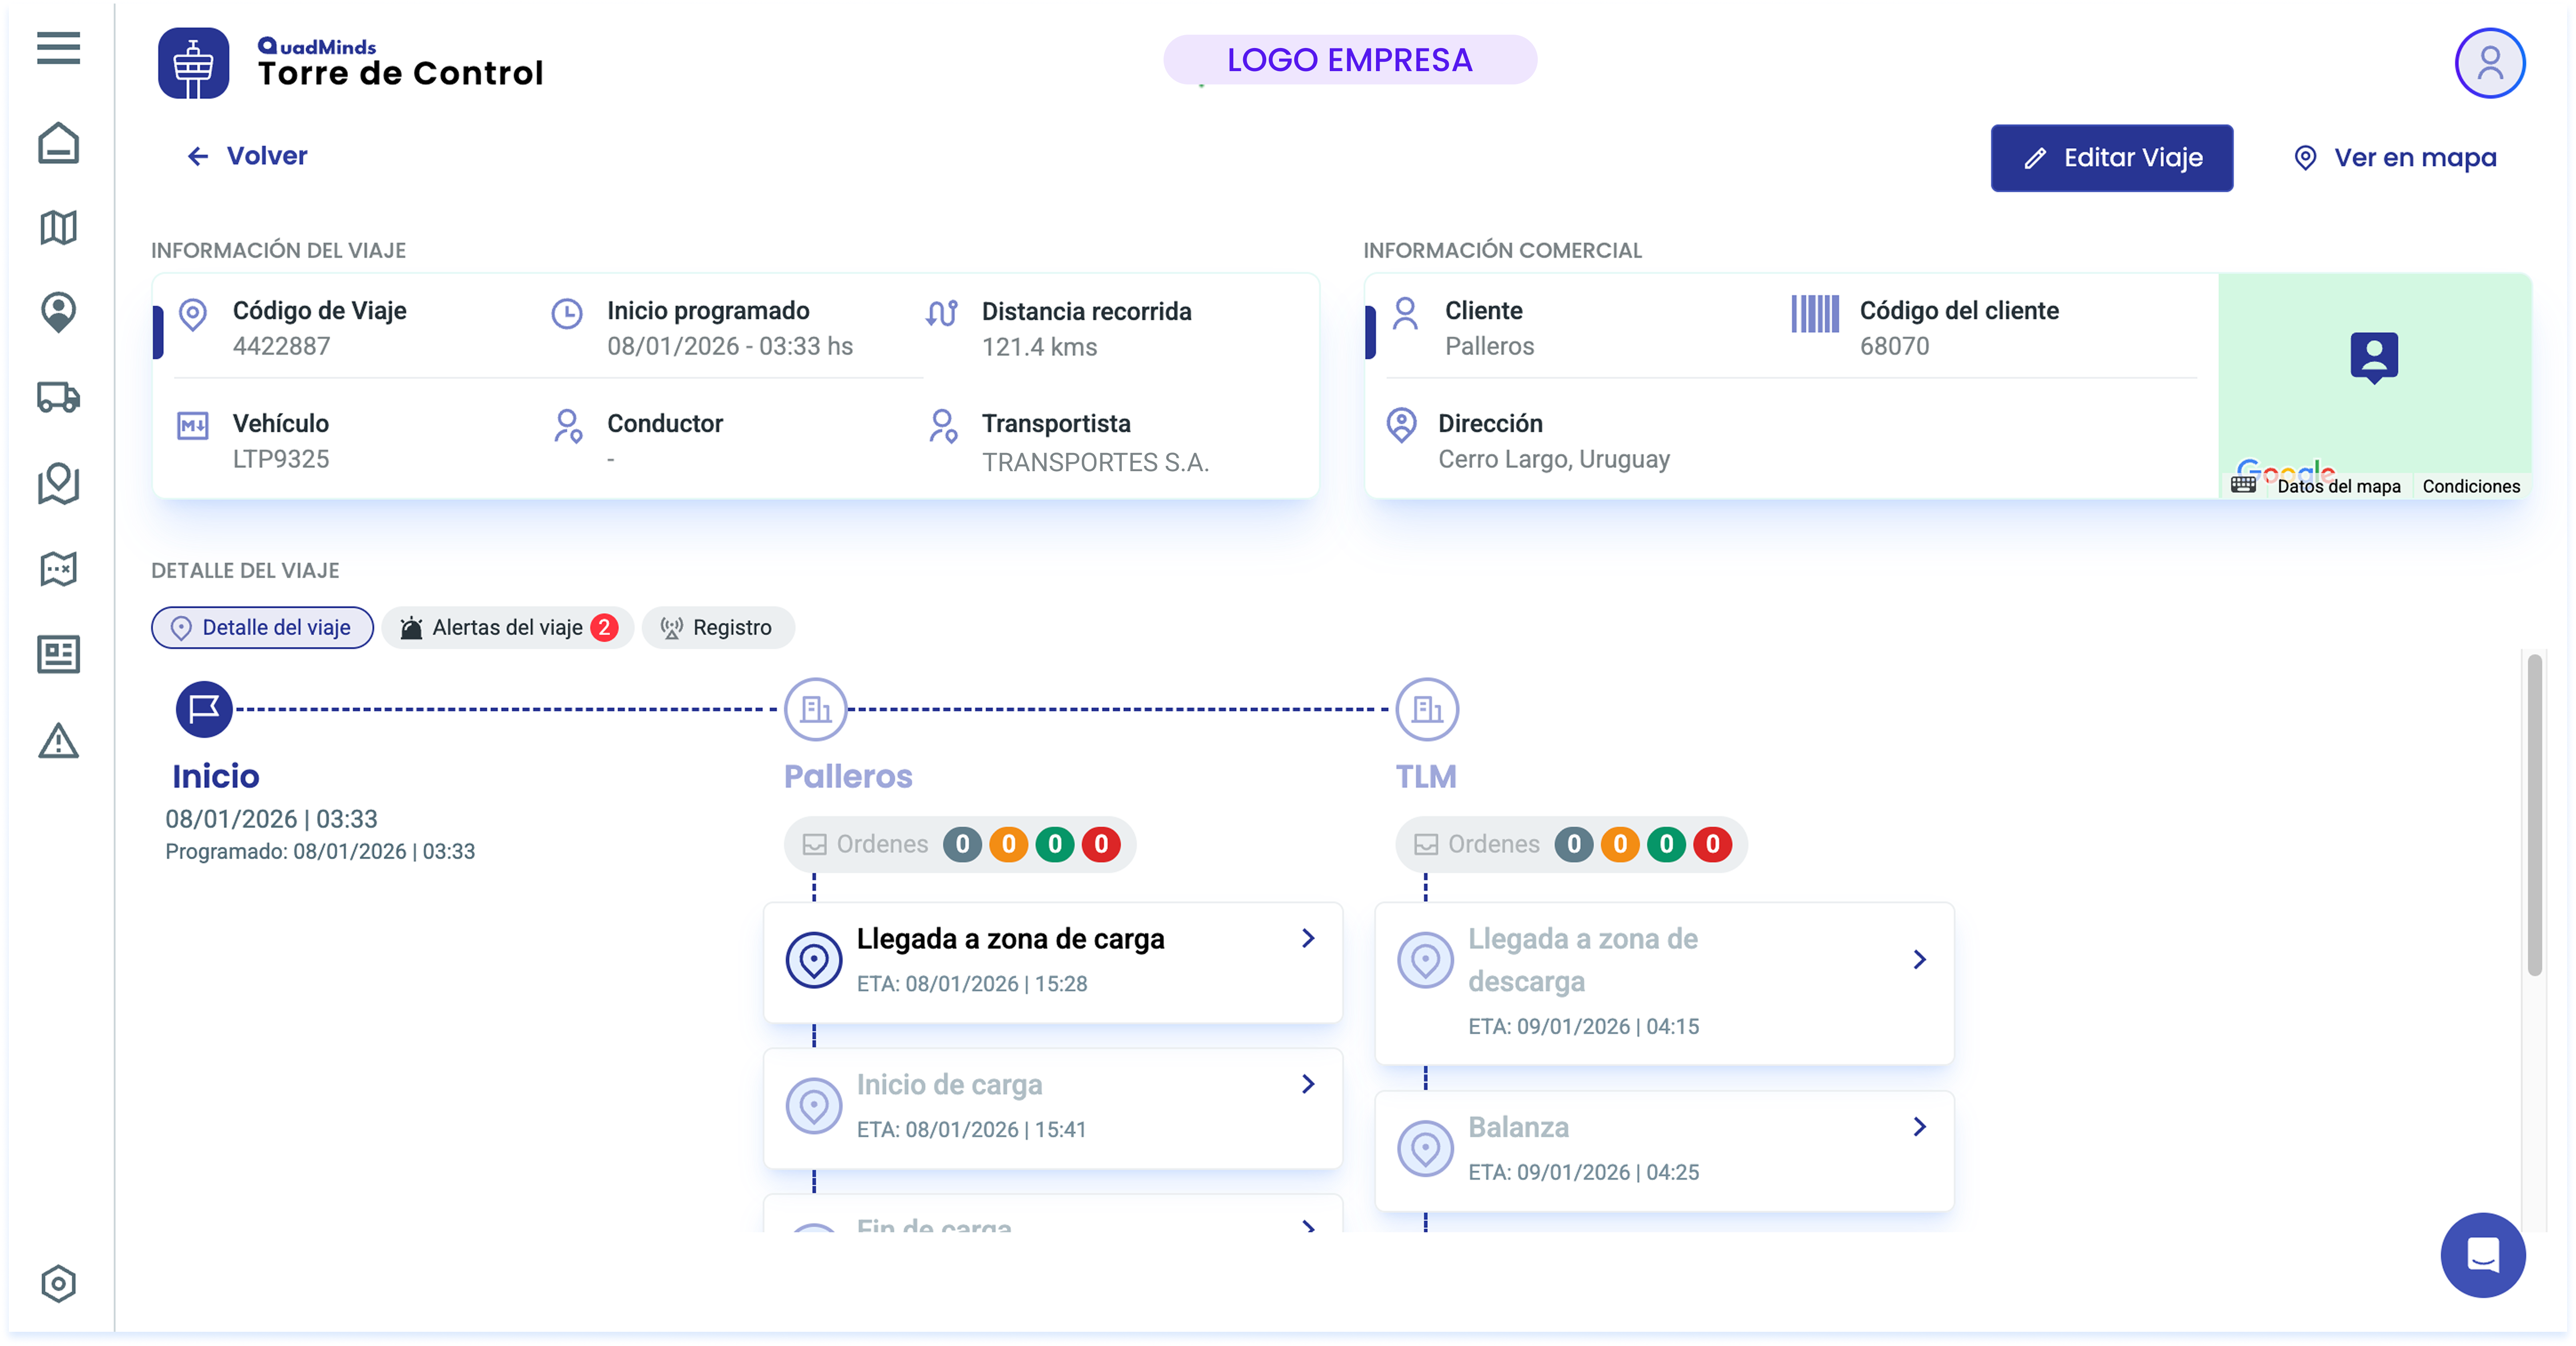Expand the Inicio de carga step chevron
2576x1346 pixels.
tap(1308, 1084)
